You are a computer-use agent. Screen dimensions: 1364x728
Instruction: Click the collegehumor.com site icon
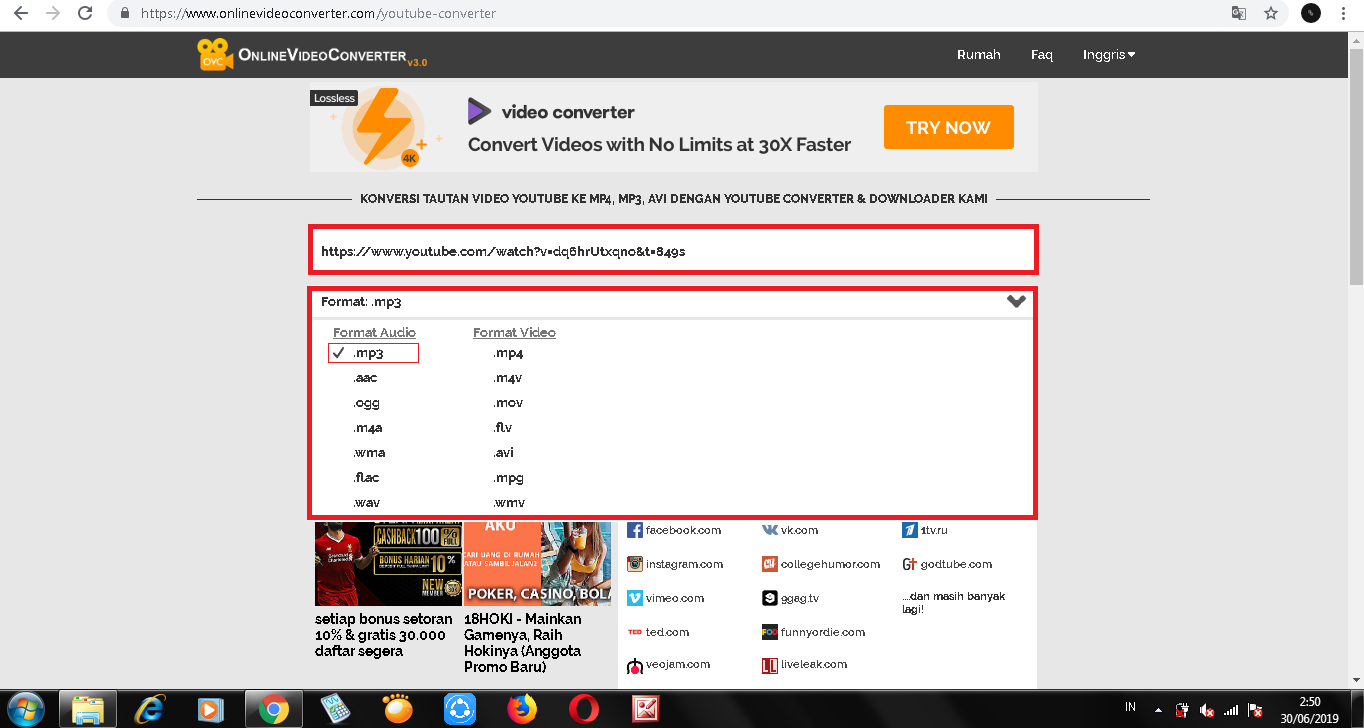pos(769,564)
